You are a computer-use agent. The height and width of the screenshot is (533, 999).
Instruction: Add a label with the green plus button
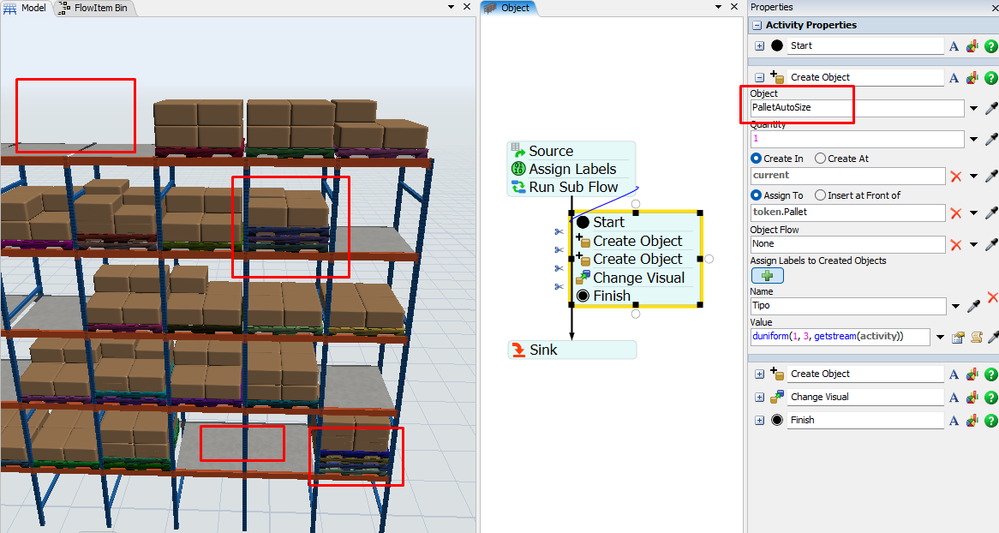(767, 276)
